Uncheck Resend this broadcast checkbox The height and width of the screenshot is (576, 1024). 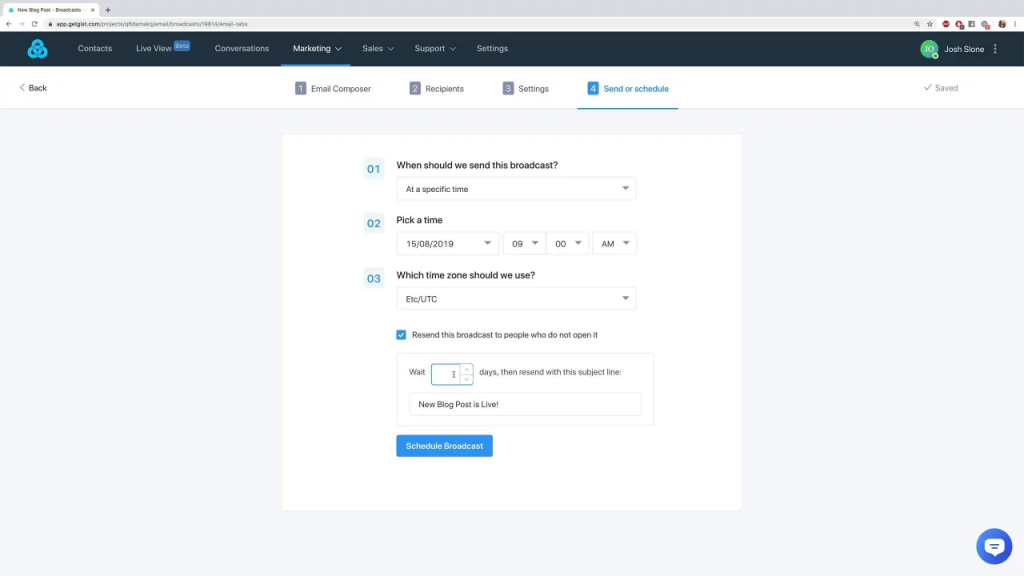[x=401, y=335]
